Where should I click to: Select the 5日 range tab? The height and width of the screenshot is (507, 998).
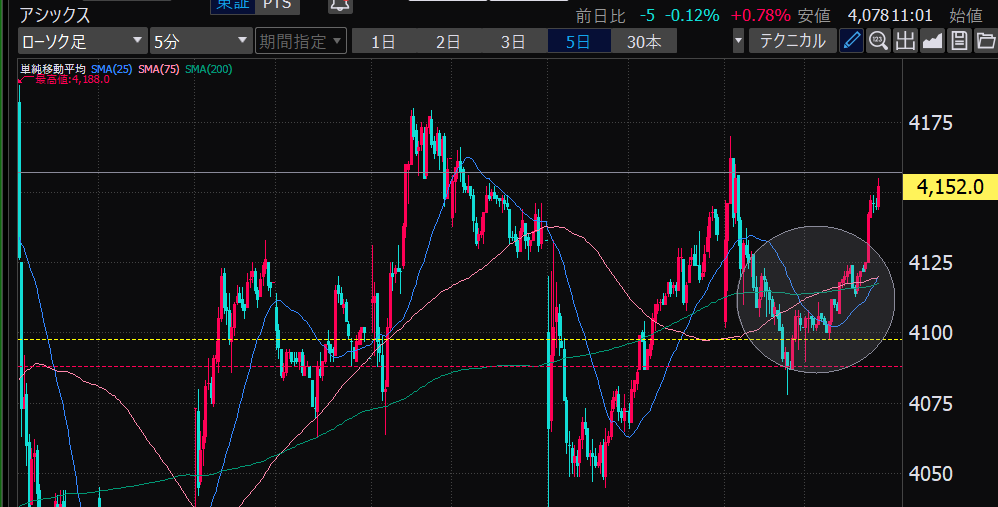coord(578,41)
